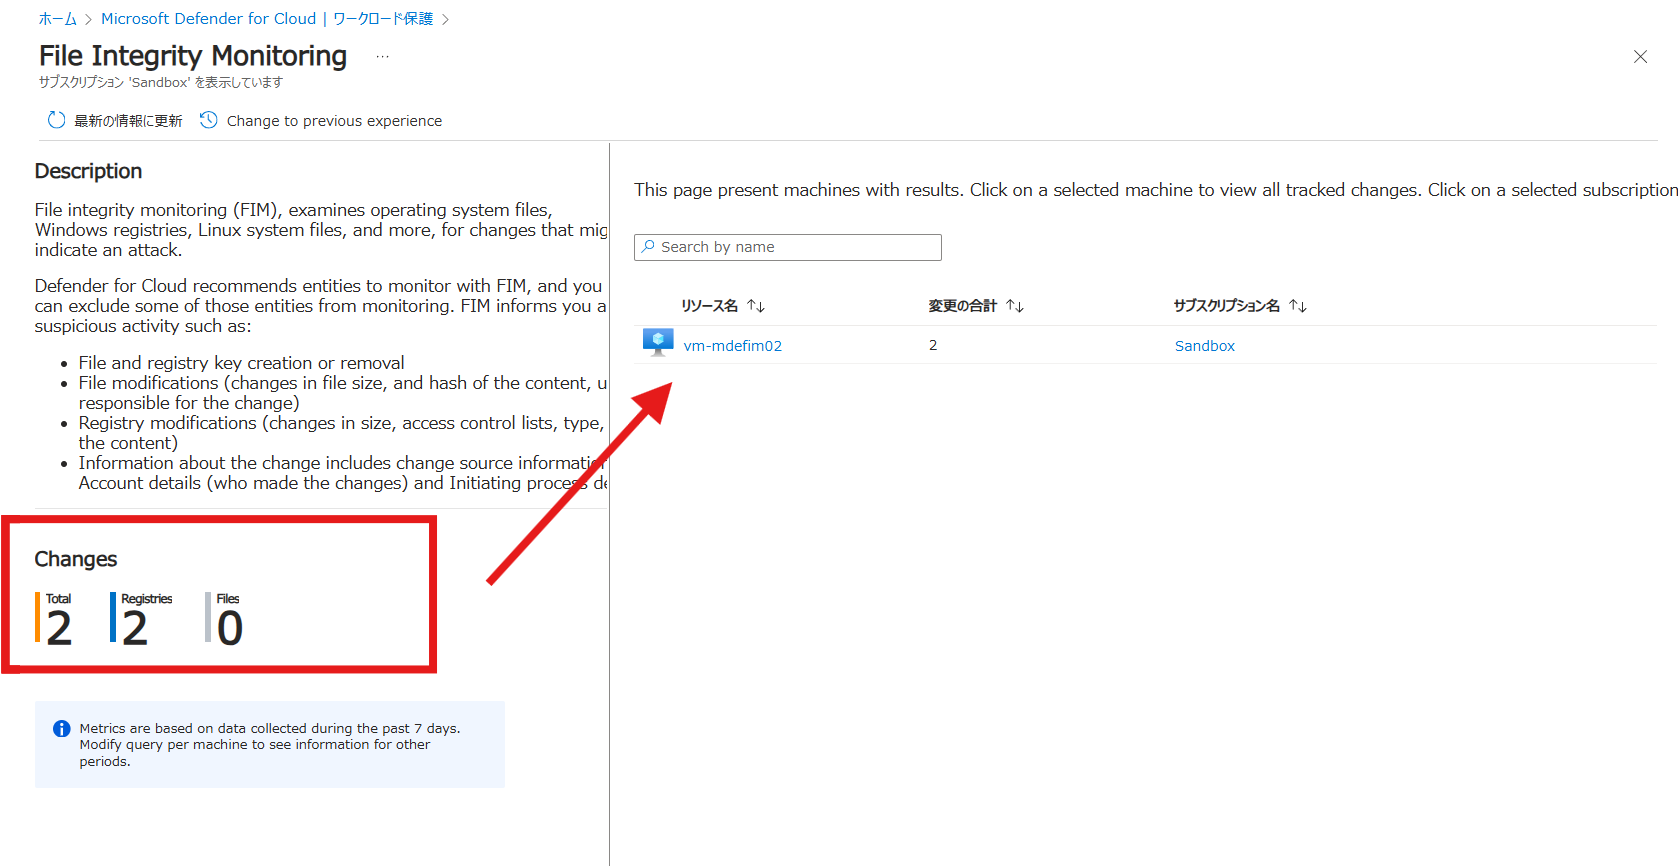
Task: Click the 変更の合計 column header
Action: click(963, 306)
